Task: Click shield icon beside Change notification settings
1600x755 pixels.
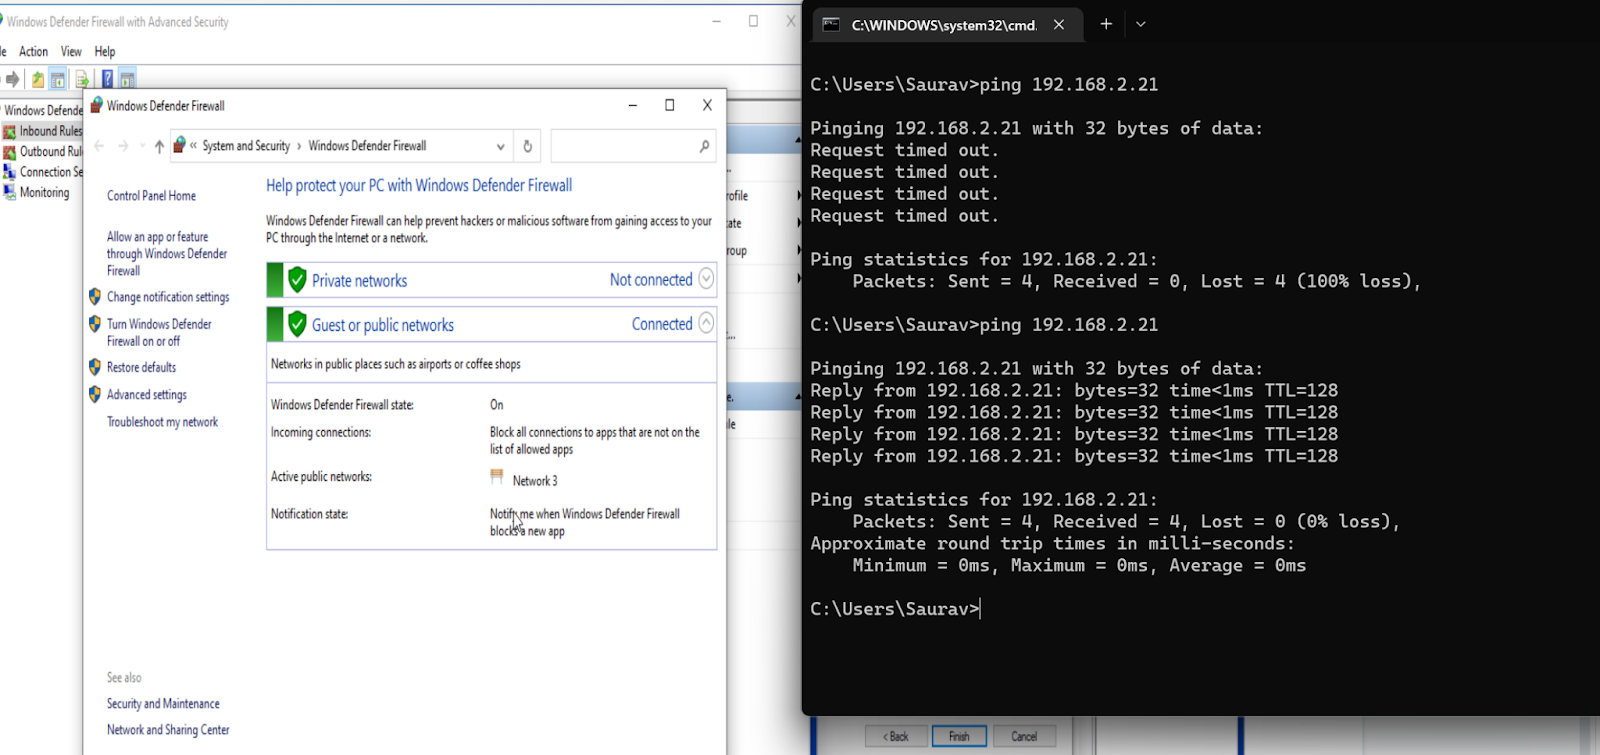Action: pyautogui.click(x=95, y=296)
